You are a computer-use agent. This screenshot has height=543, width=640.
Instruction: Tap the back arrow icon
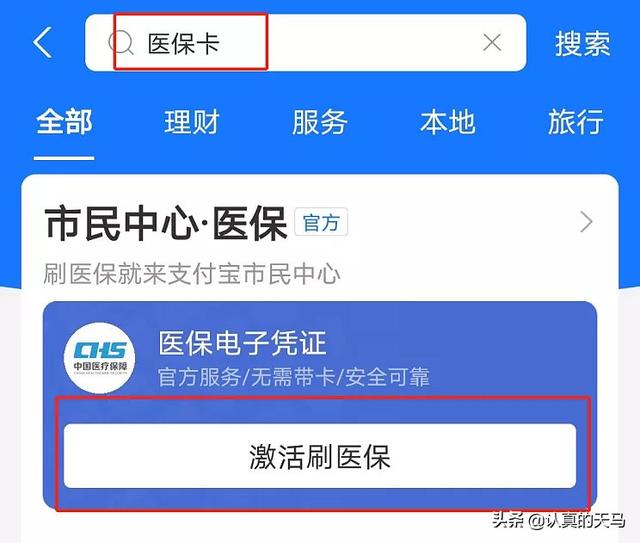pyautogui.click(x=42, y=42)
